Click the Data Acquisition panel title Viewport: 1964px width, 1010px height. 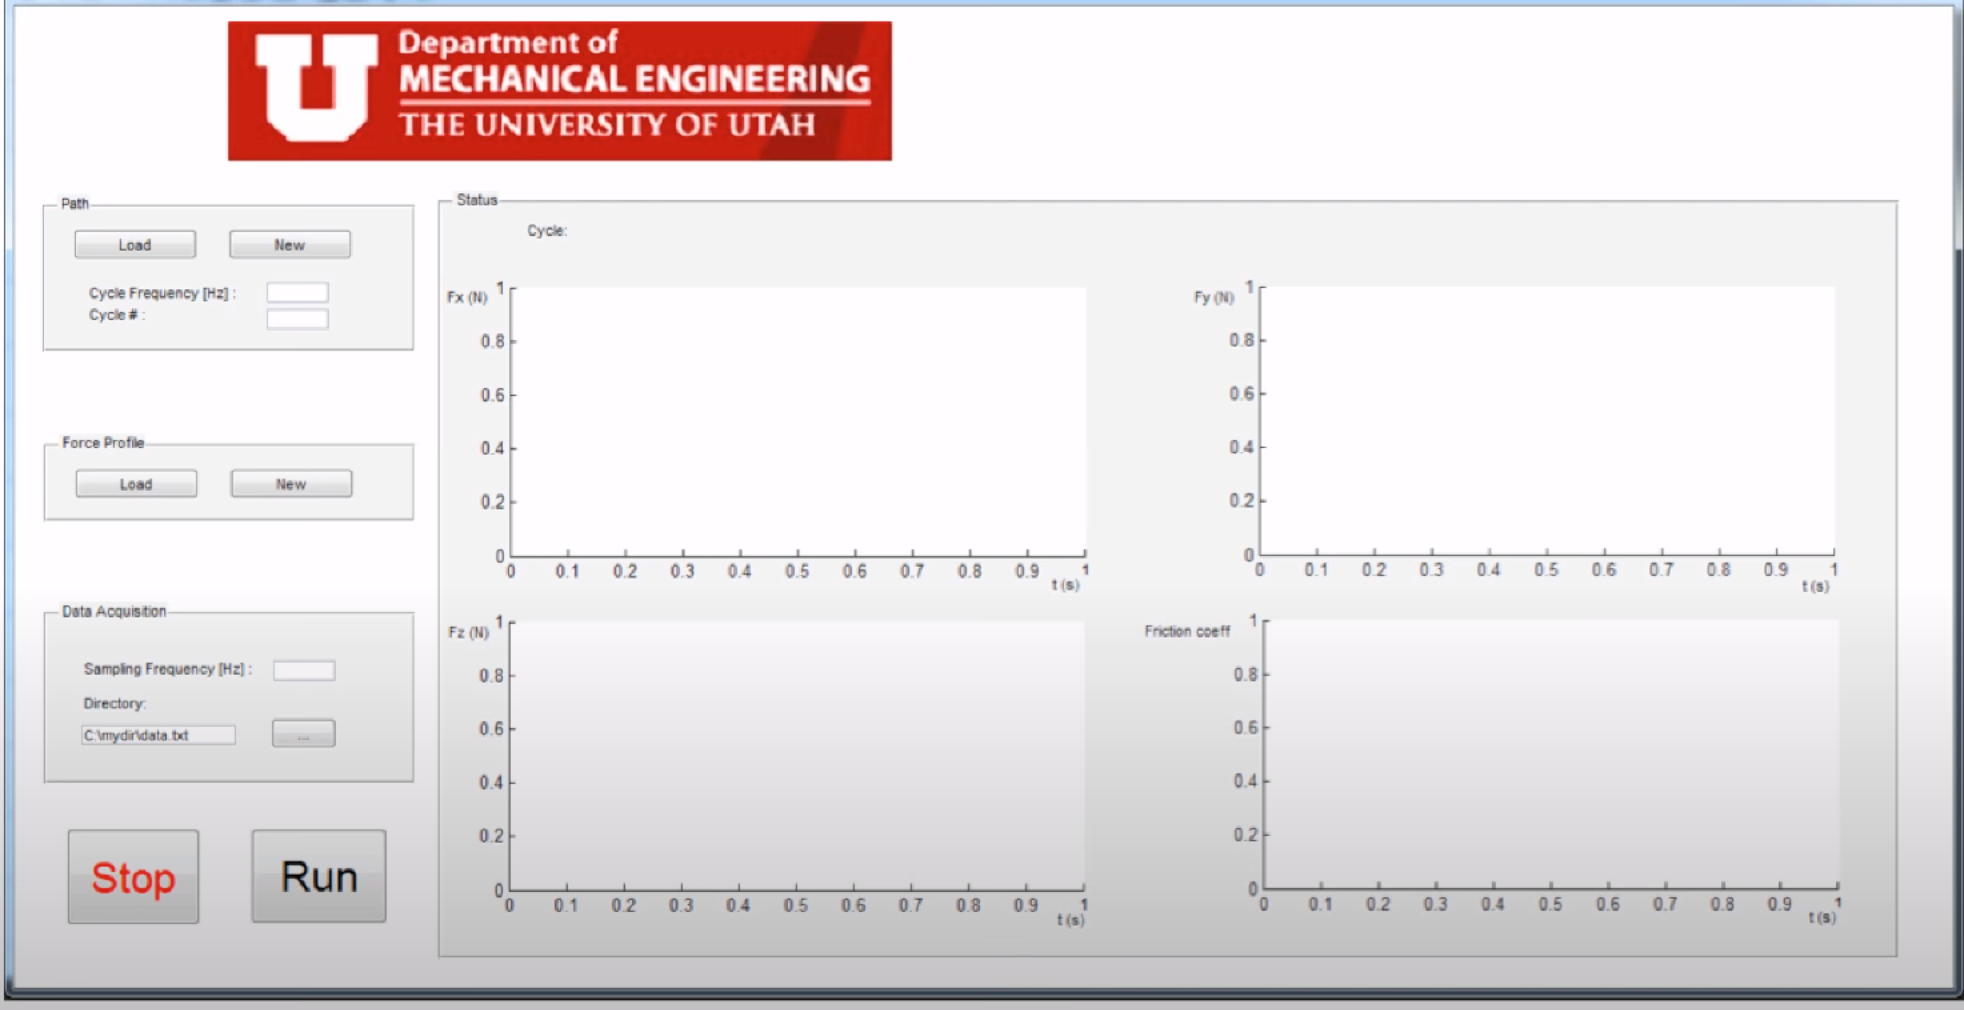[x=114, y=611]
